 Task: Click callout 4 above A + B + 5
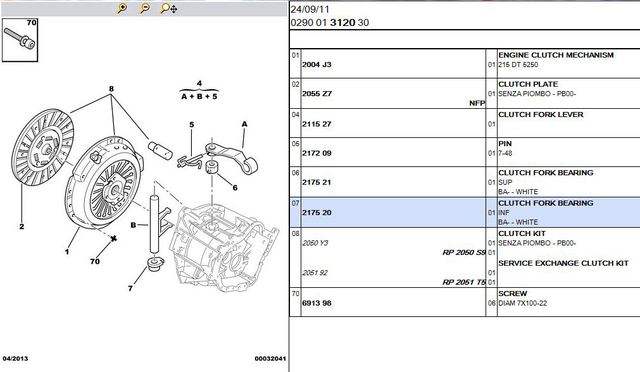[x=199, y=83]
